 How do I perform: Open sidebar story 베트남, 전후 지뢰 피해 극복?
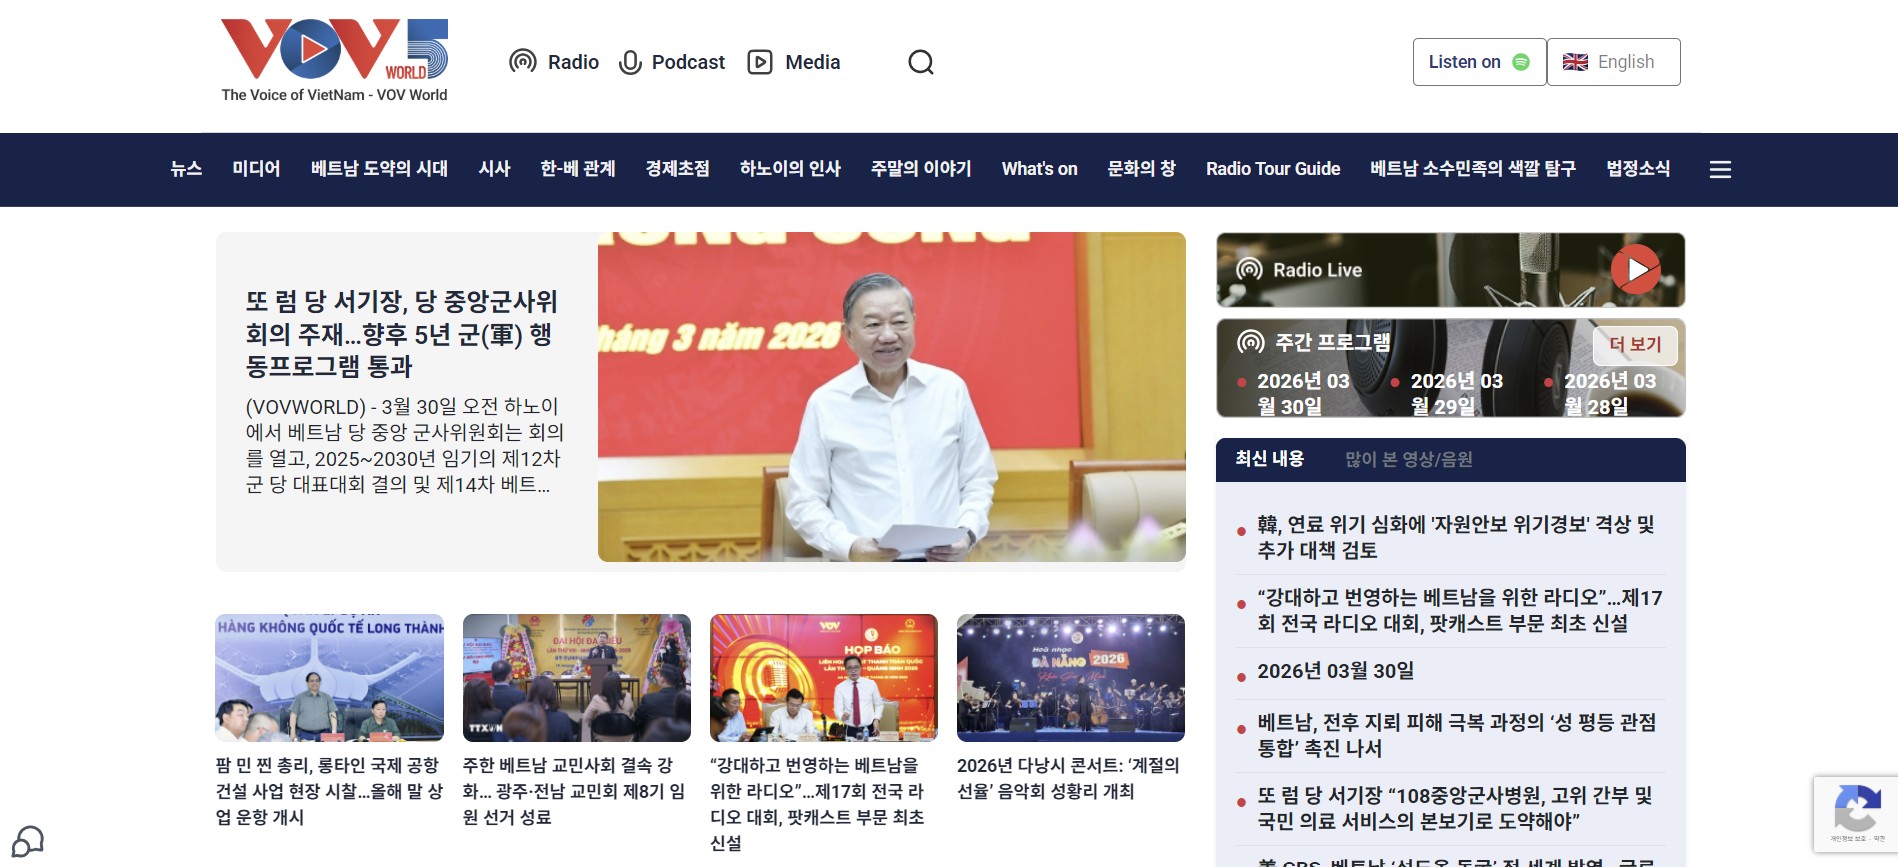1457,735
